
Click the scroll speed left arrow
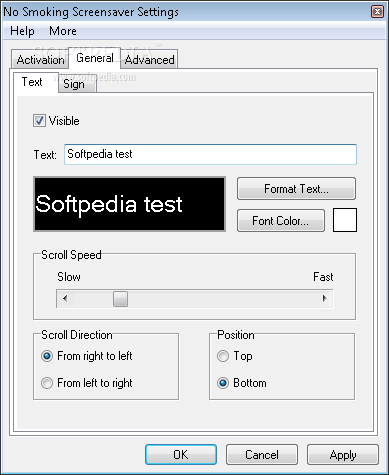coord(65,298)
